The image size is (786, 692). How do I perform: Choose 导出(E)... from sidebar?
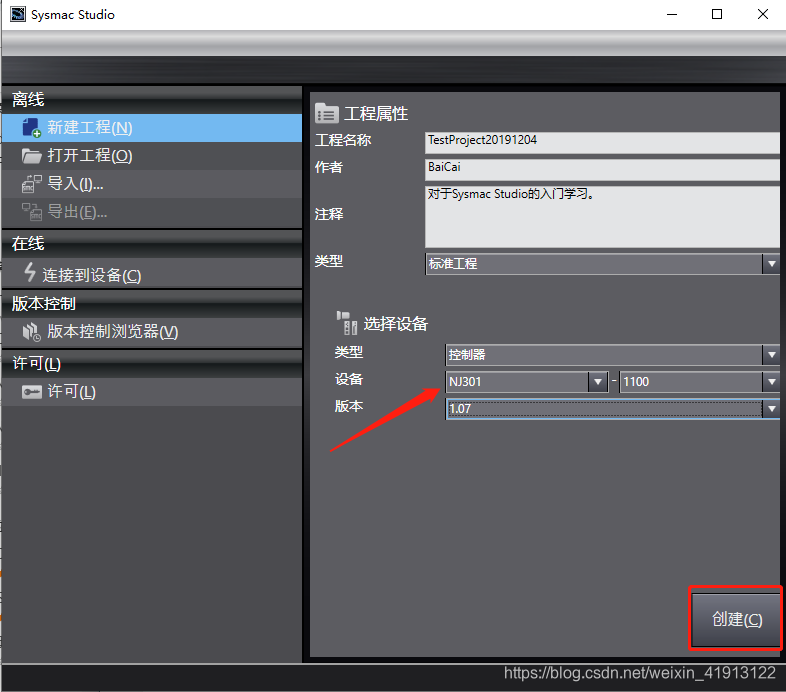[x=152, y=212]
